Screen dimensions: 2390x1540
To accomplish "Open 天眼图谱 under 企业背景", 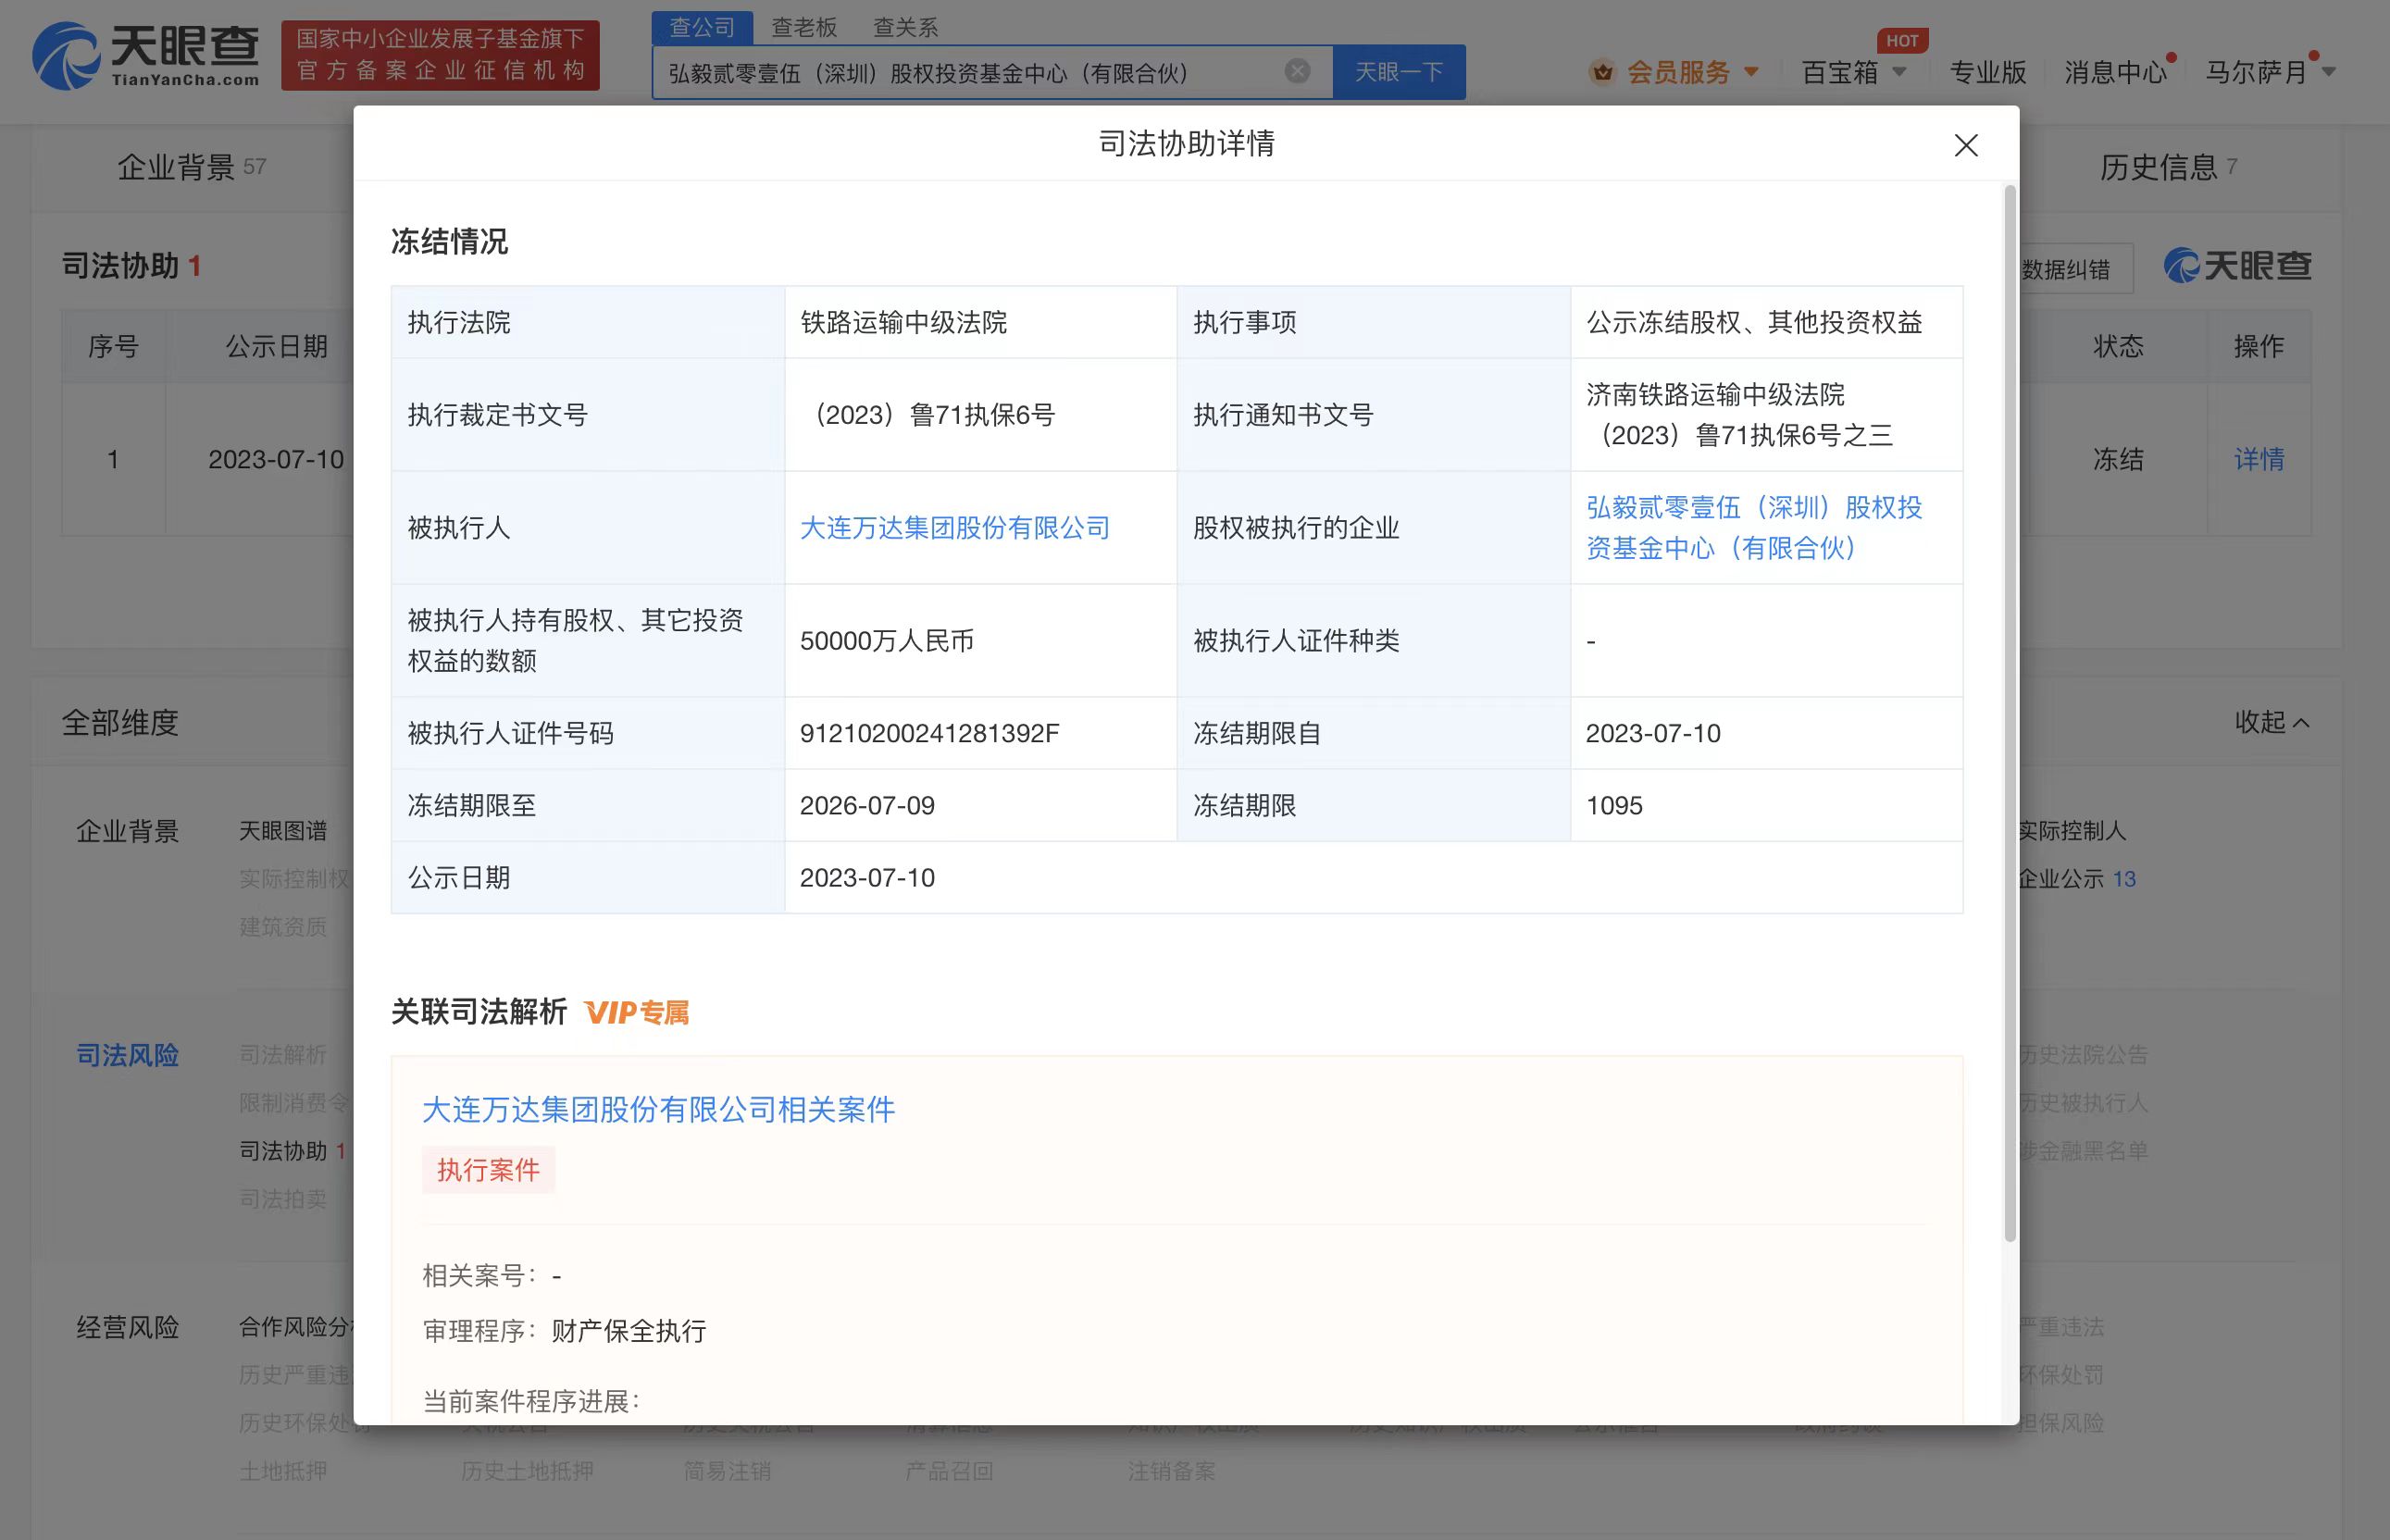I will click(x=283, y=831).
